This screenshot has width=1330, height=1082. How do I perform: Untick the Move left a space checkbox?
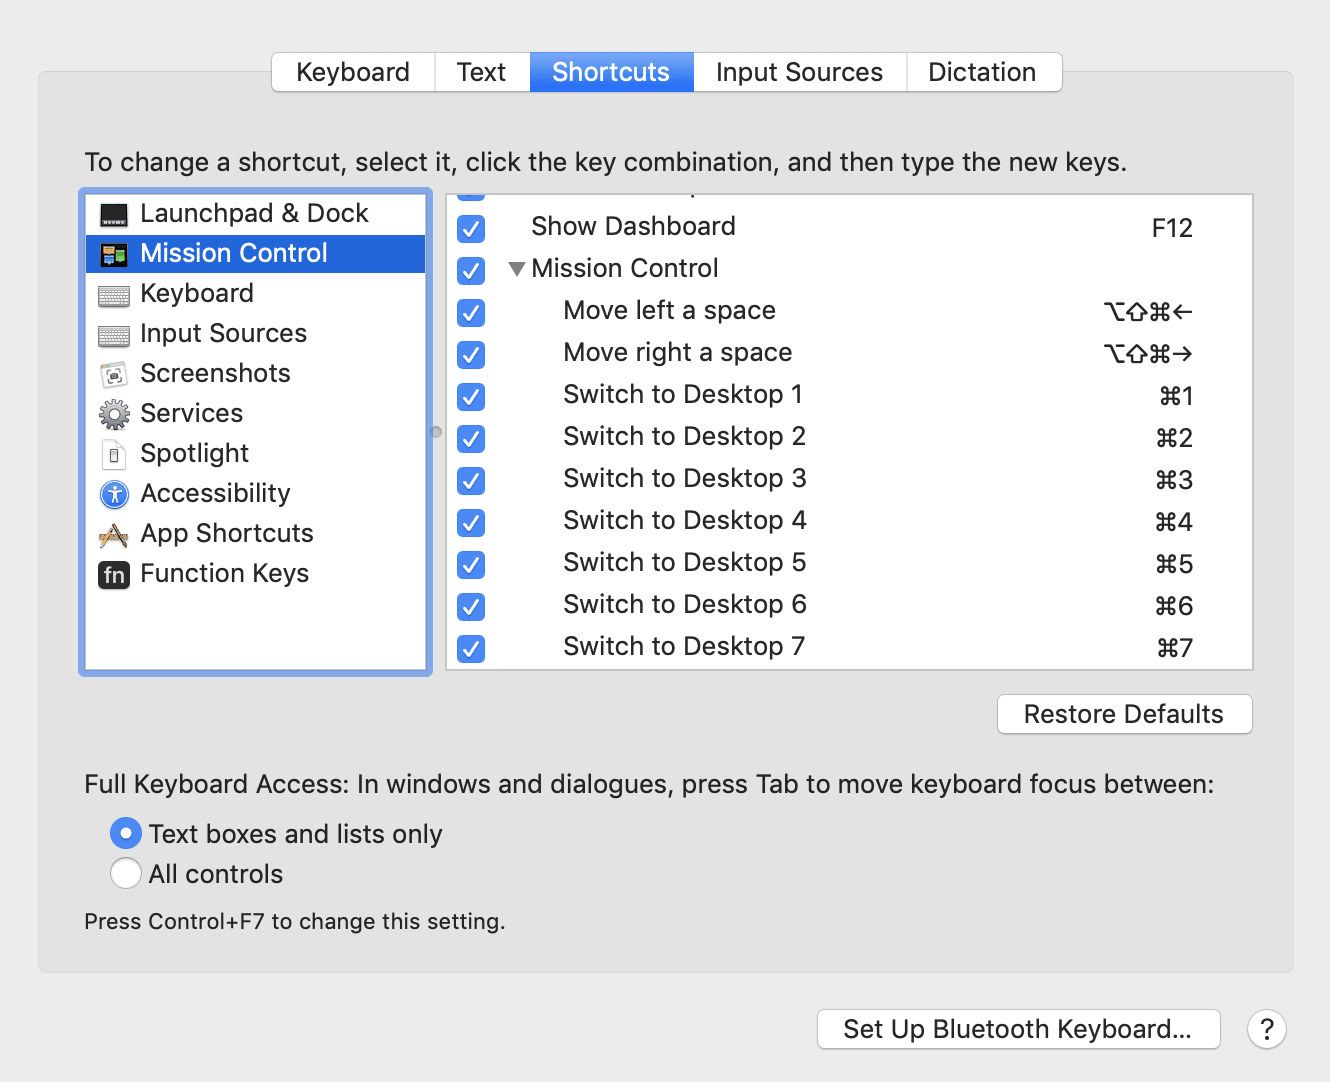[471, 312]
